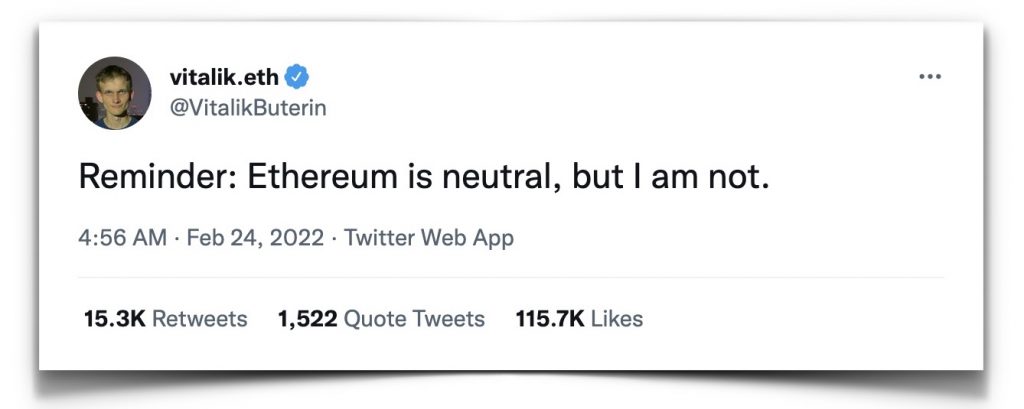Open the @VitalikButerin handle link

pos(248,107)
